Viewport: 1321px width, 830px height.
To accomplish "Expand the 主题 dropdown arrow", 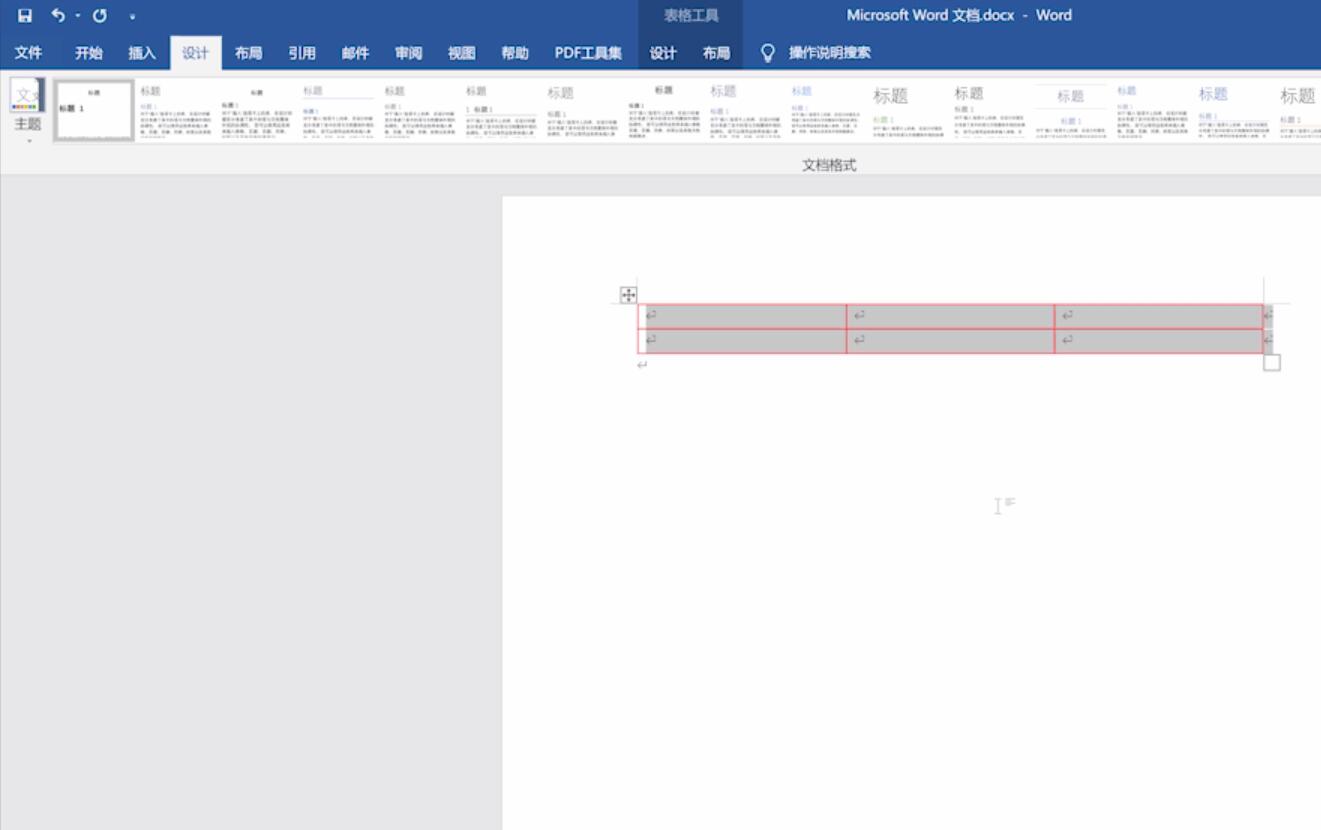I will point(29,141).
